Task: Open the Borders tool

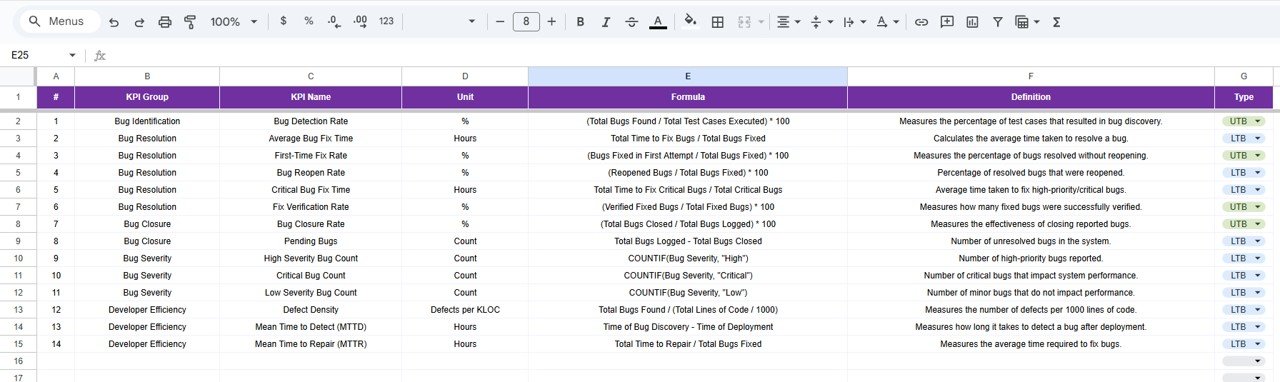Action: point(717,21)
